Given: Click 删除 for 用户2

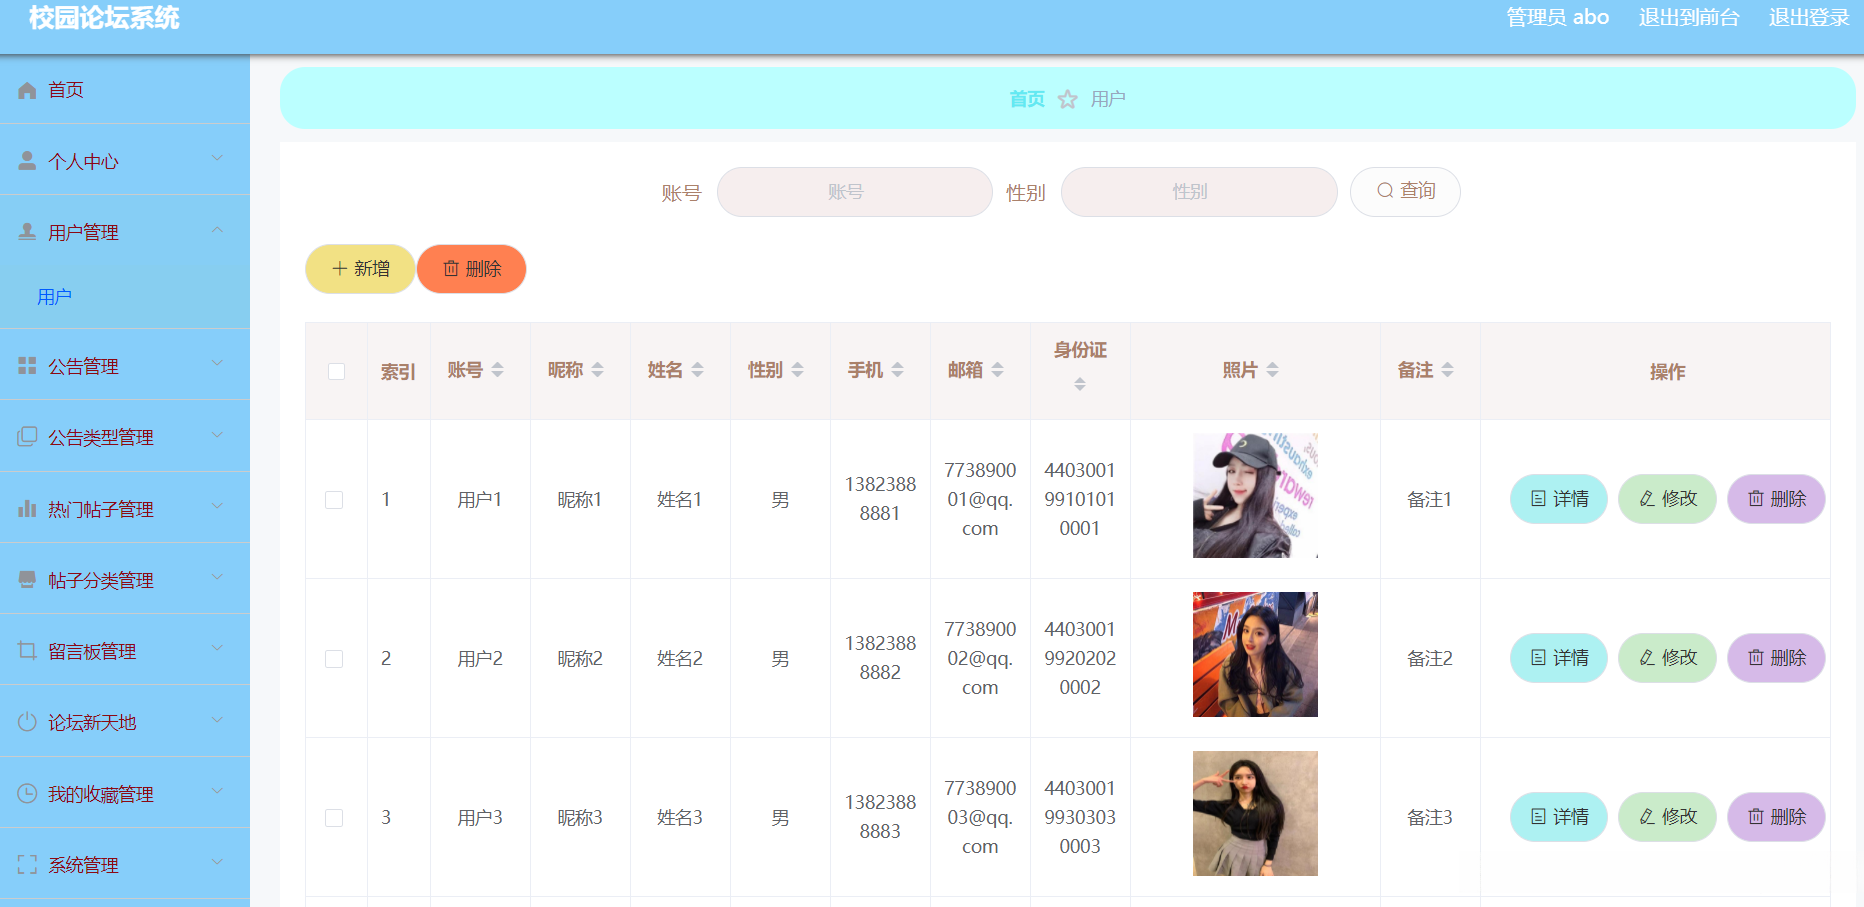Looking at the screenshot, I should coord(1776,658).
